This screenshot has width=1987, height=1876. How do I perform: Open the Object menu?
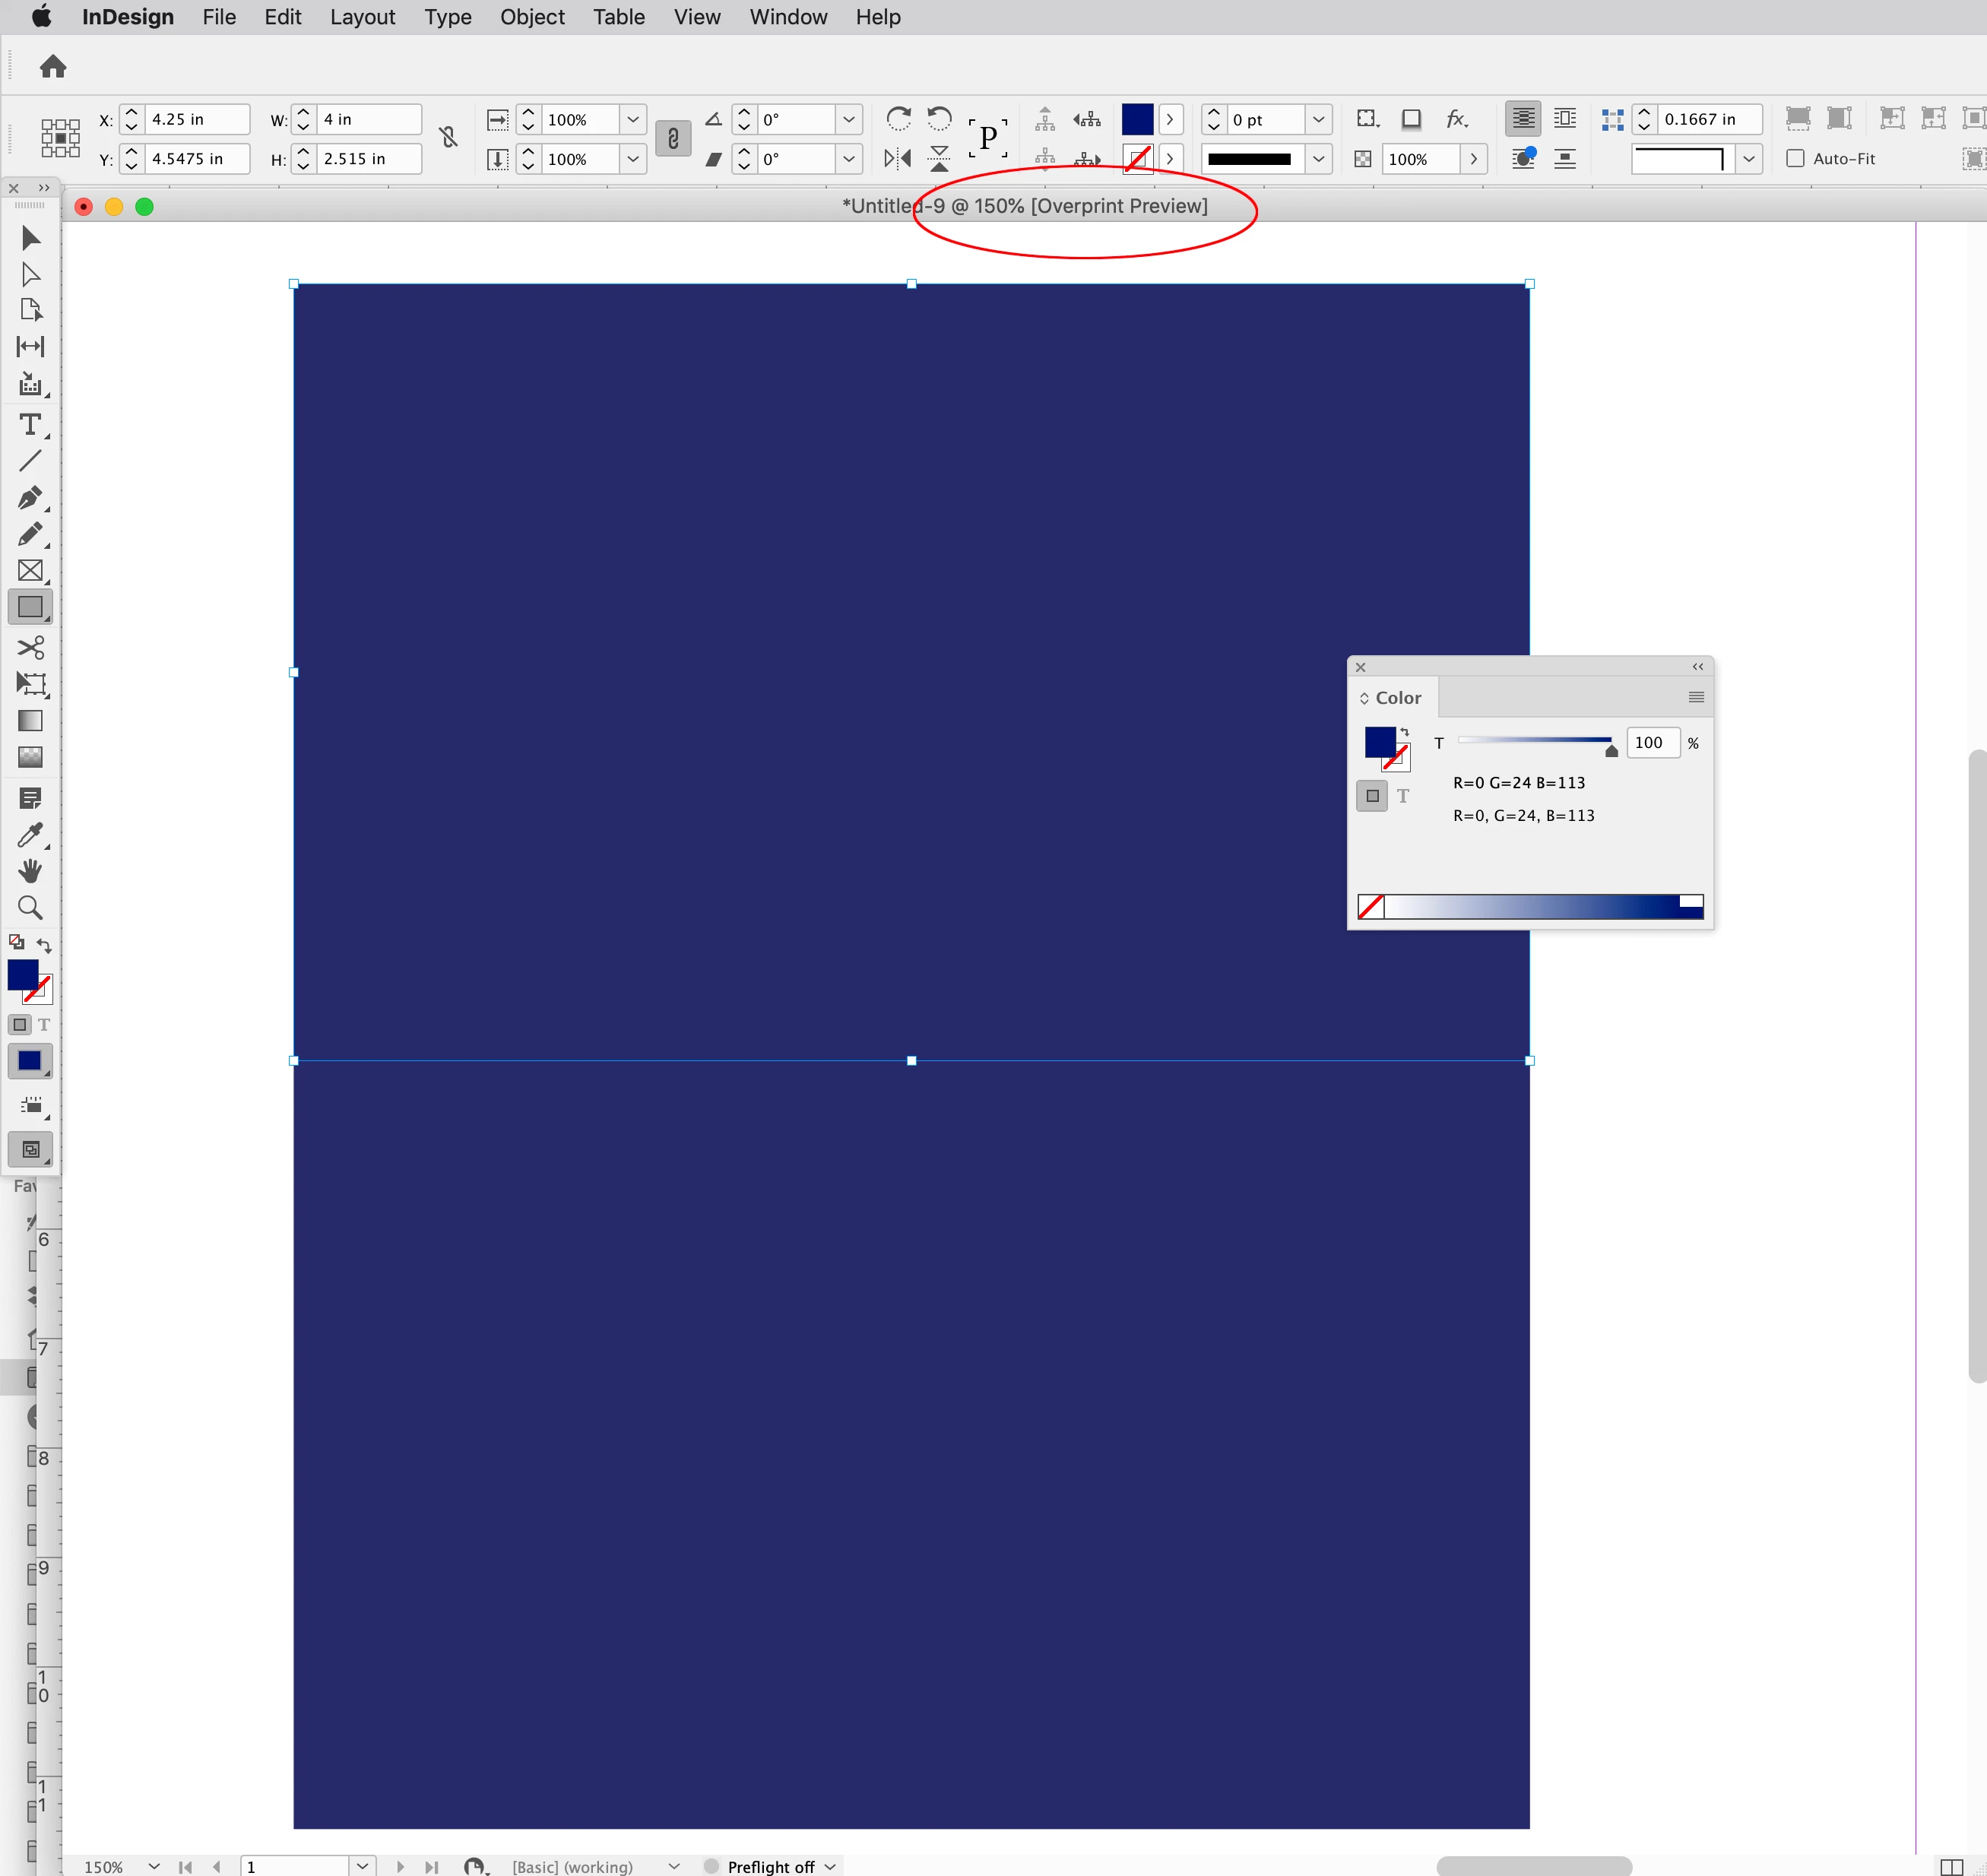tap(532, 17)
